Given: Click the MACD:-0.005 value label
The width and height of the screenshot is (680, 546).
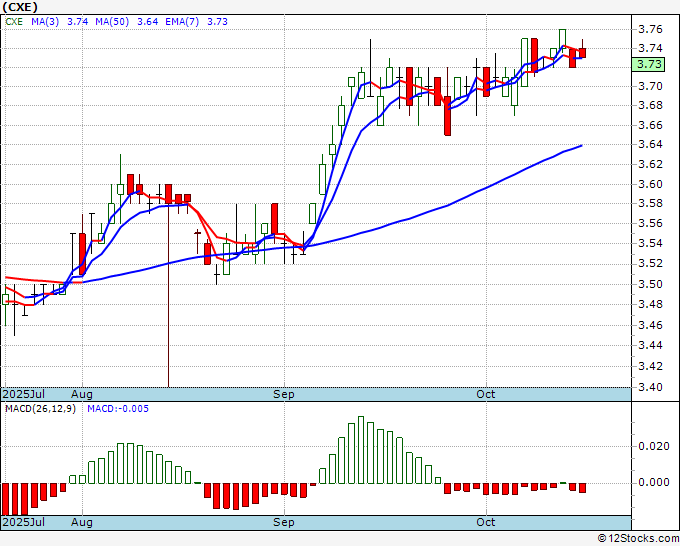Looking at the screenshot, I should pyautogui.click(x=118, y=409).
